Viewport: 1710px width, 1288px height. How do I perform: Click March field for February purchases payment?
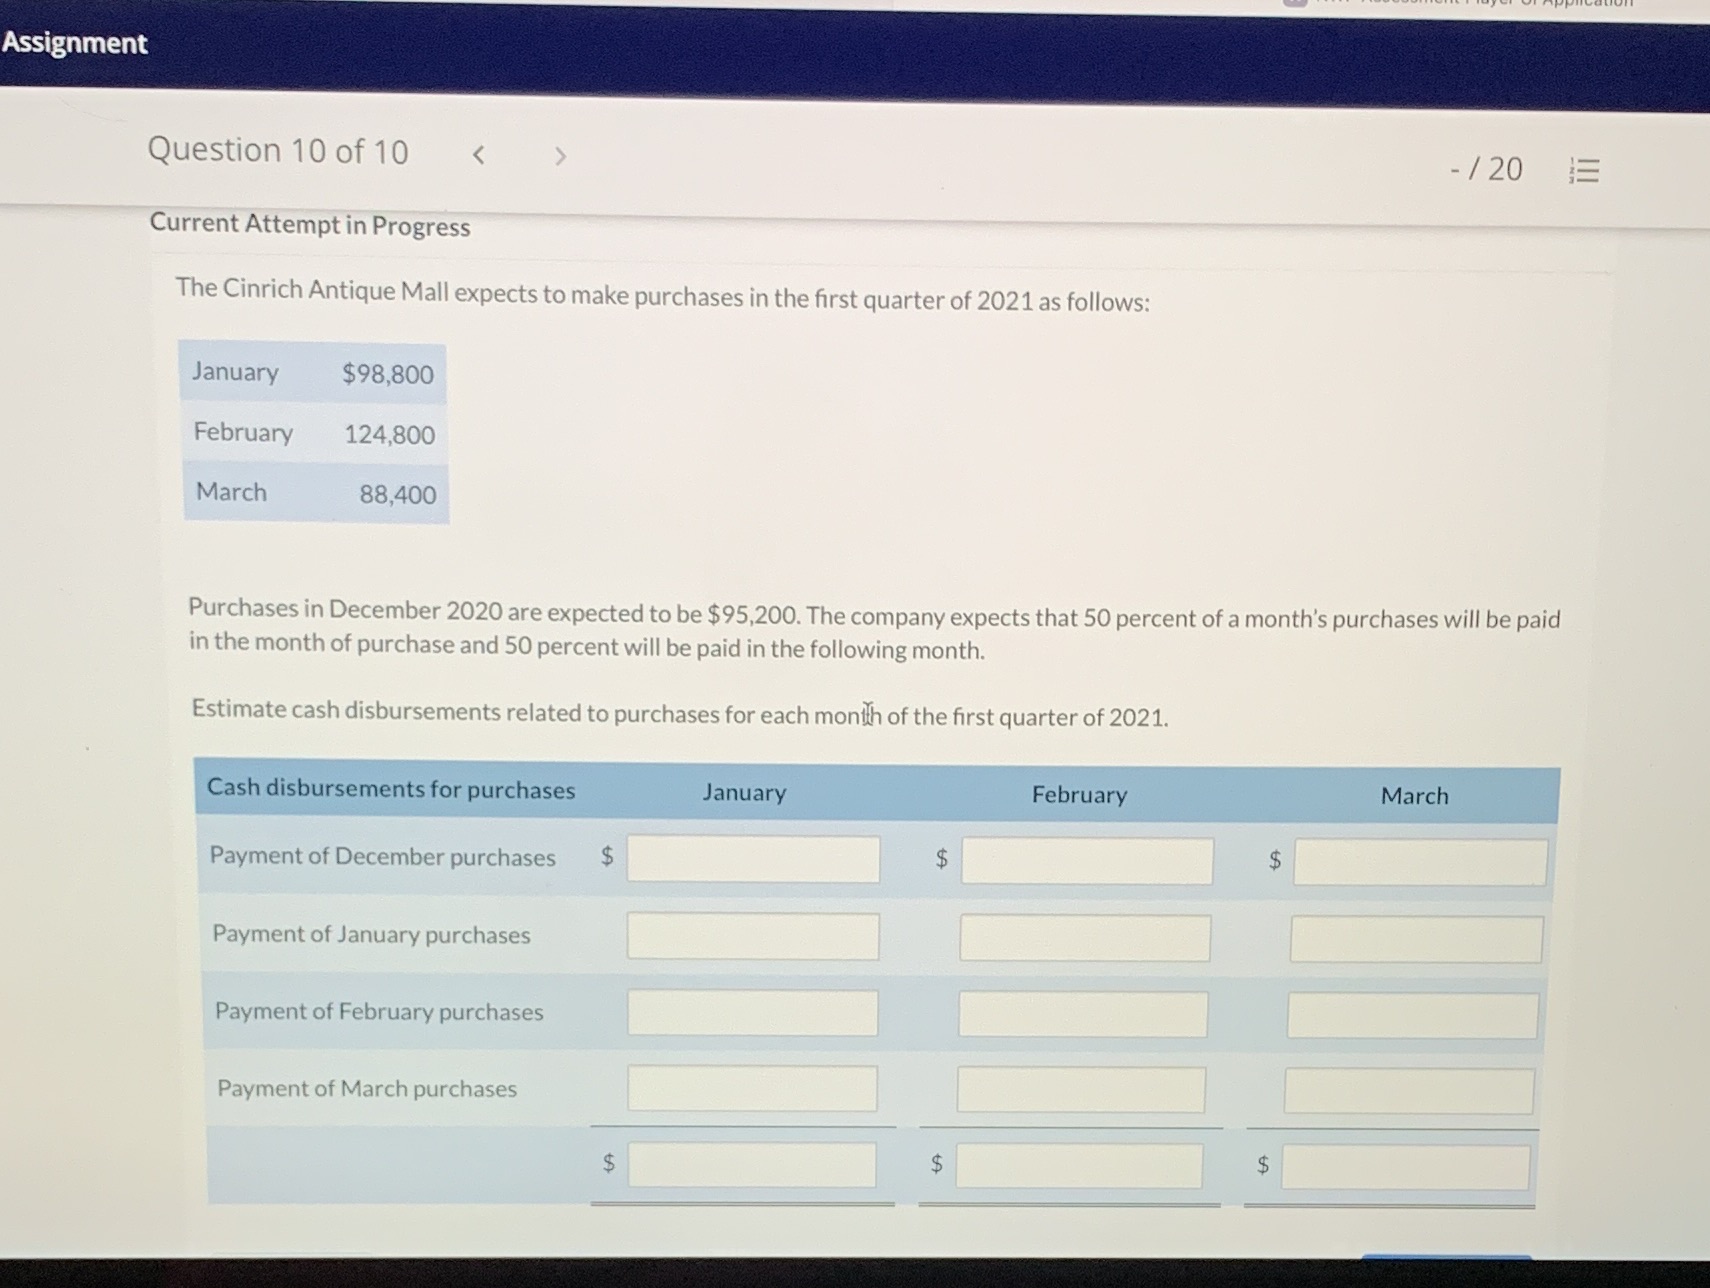click(1413, 1016)
